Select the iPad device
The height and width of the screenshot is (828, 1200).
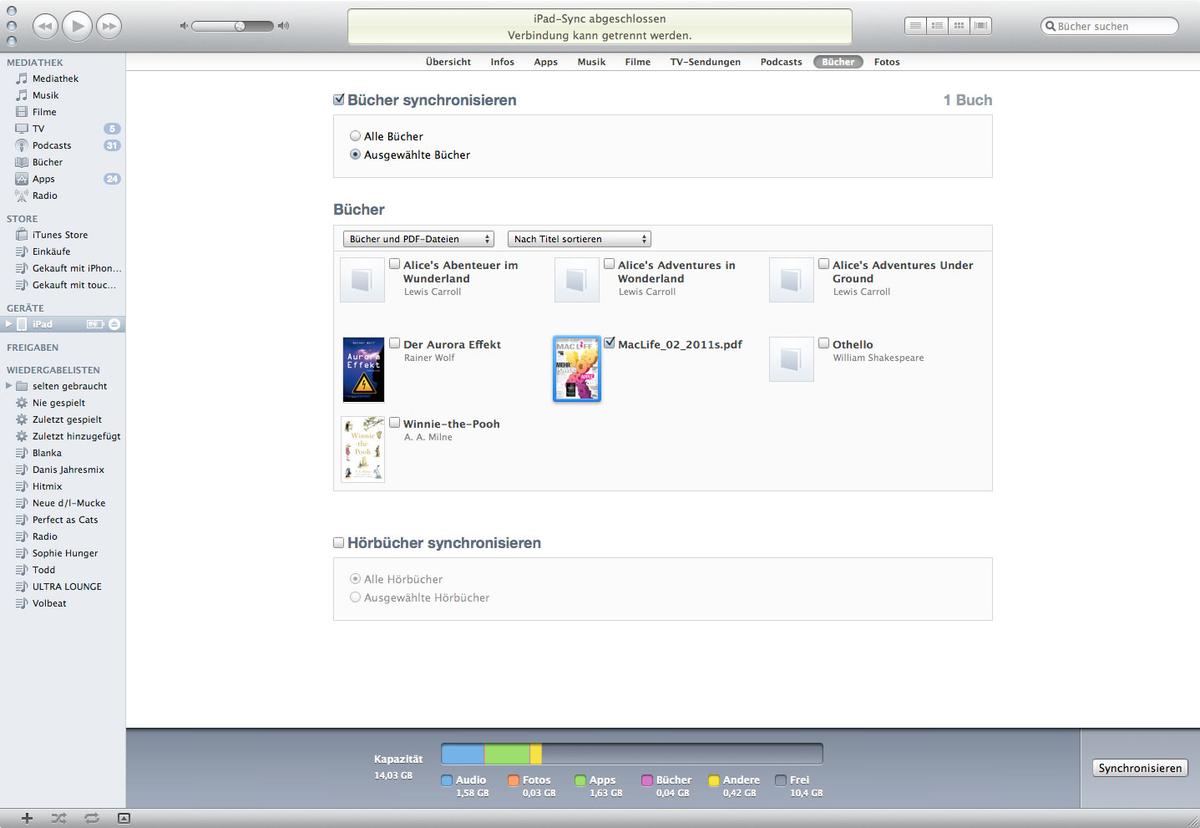click(42, 324)
